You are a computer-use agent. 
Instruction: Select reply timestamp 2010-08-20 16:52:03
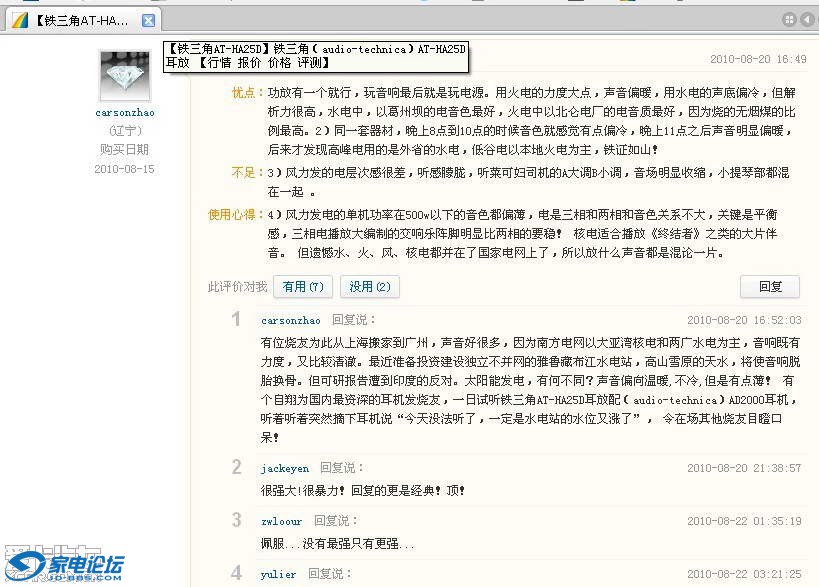tap(744, 320)
